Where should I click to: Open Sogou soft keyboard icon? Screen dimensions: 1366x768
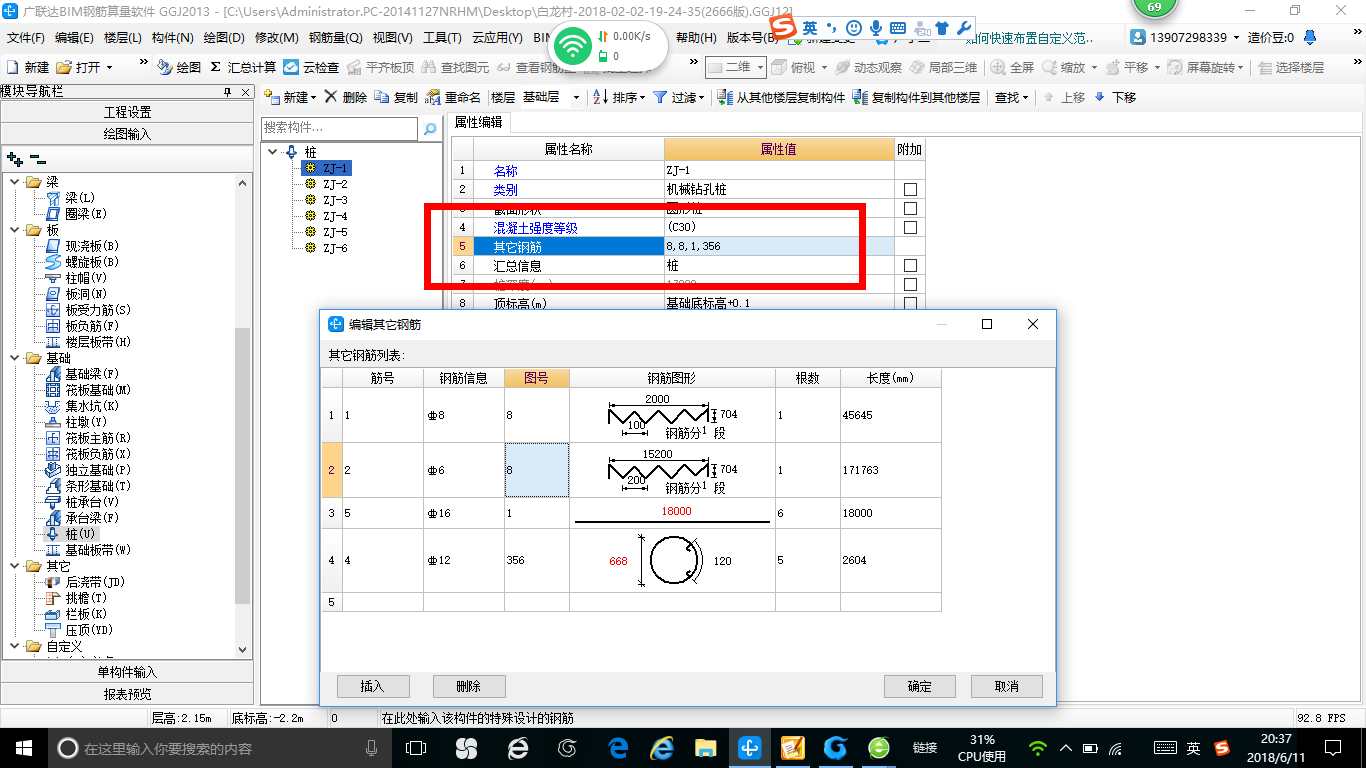tap(898, 28)
